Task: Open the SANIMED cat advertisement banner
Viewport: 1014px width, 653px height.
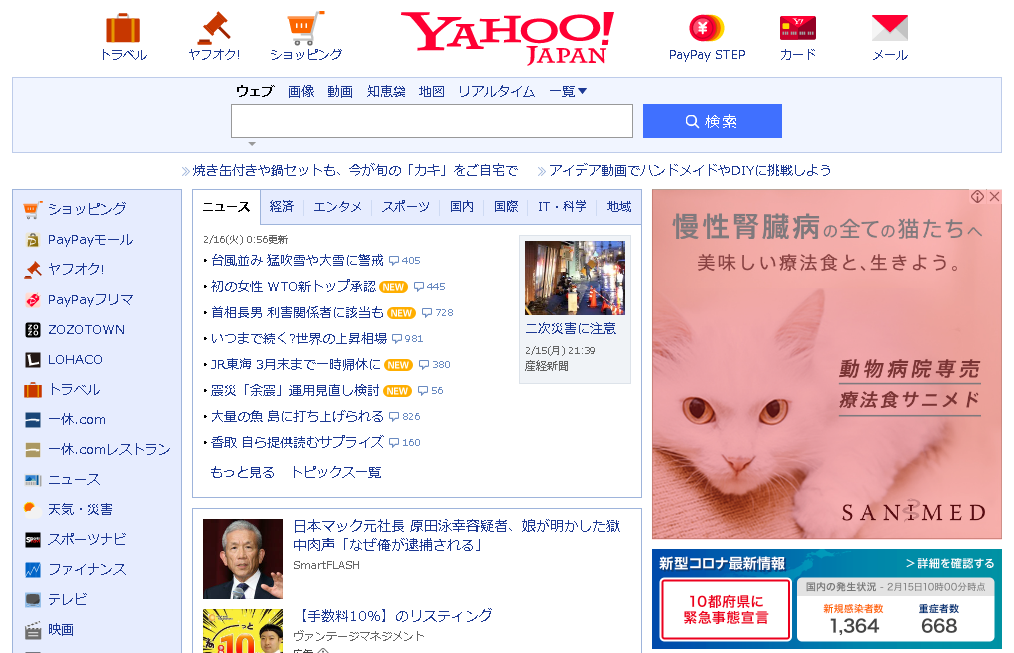Action: coord(826,364)
